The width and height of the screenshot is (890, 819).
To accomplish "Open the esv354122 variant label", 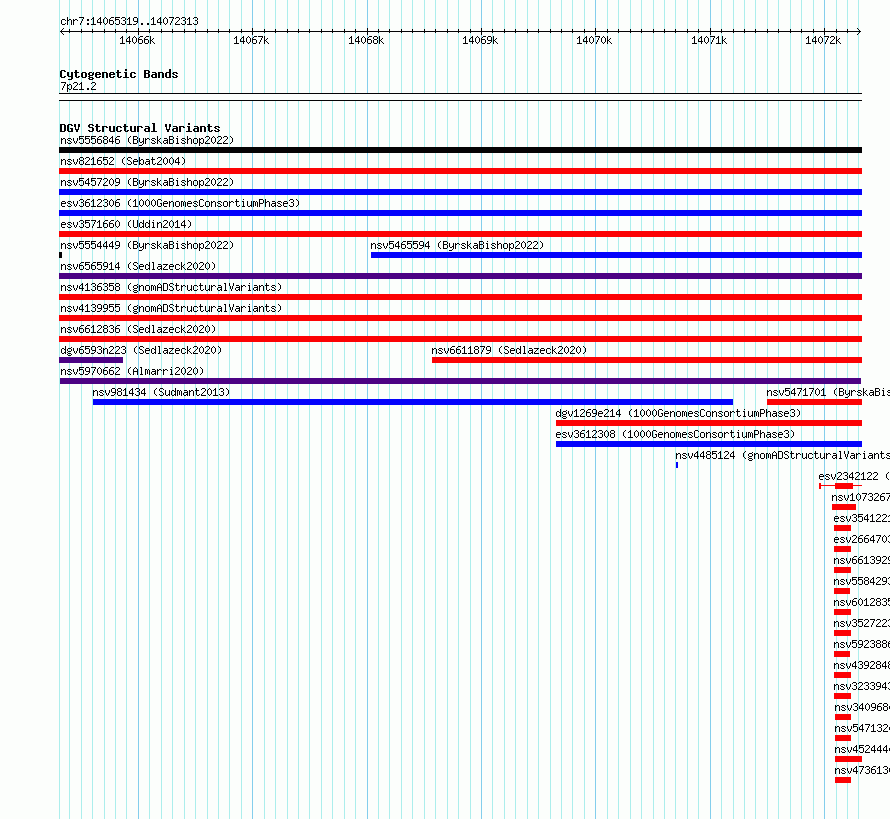I will point(862,518).
